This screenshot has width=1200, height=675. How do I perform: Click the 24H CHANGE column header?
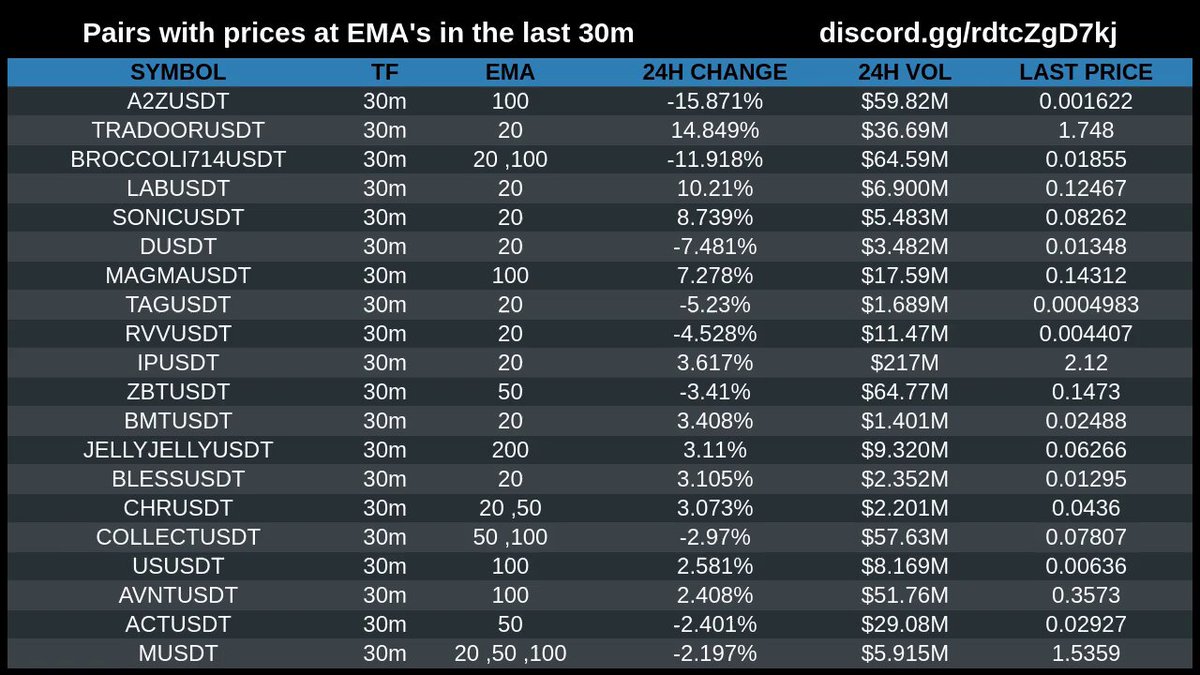pyautogui.click(x=714, y=72)
